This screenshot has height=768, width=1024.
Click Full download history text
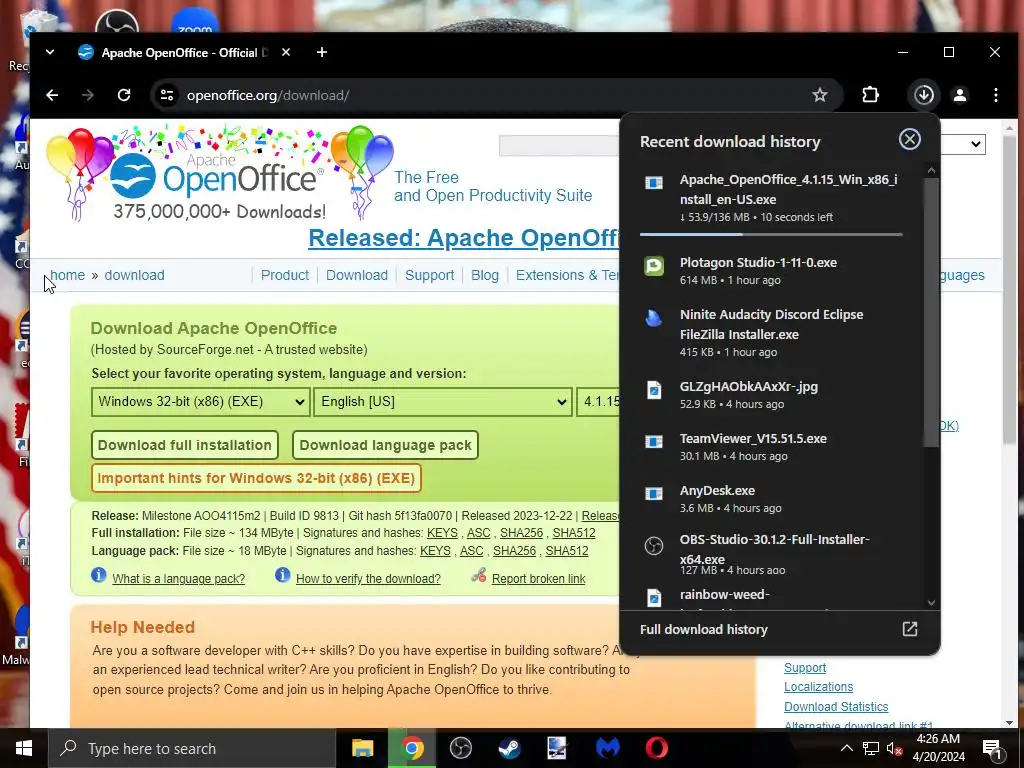(x=703, y=630)
